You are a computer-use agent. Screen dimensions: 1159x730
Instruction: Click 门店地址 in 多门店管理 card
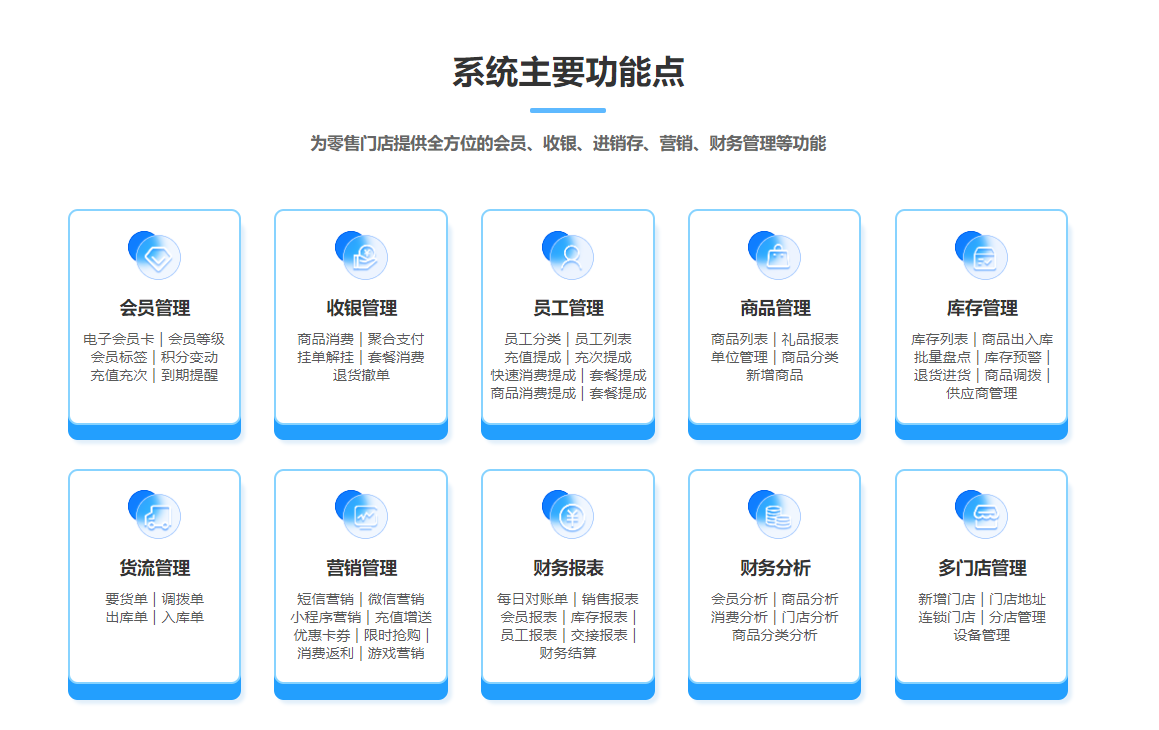pyautogui.click(x=1017, y=599)
